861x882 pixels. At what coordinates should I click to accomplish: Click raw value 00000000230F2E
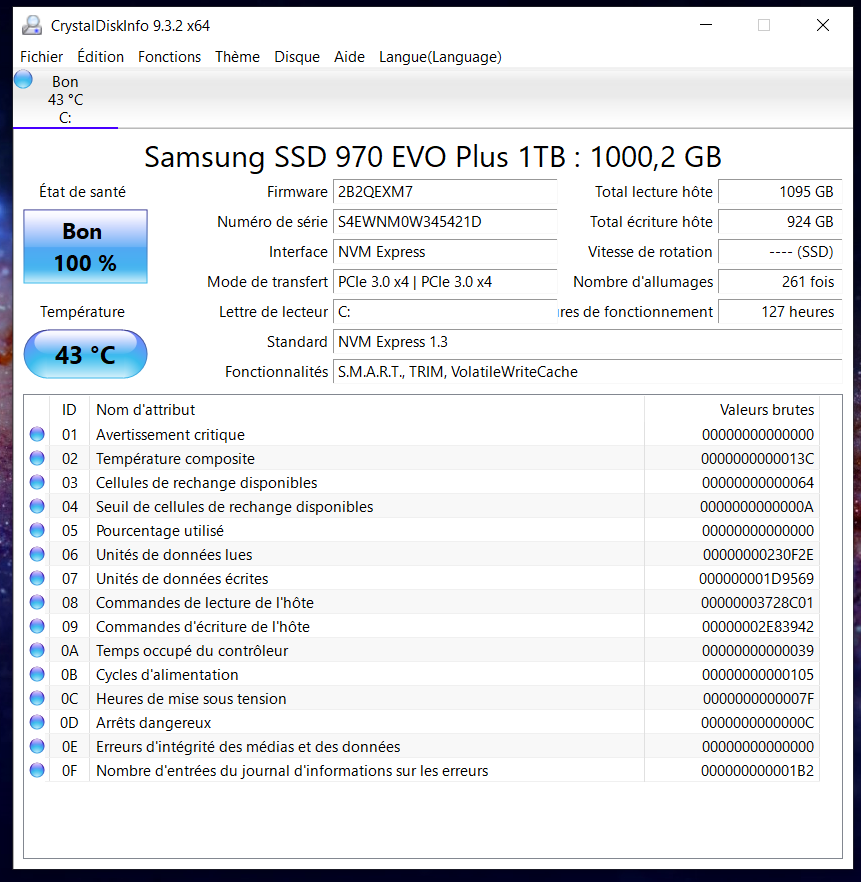pos(758,555)
